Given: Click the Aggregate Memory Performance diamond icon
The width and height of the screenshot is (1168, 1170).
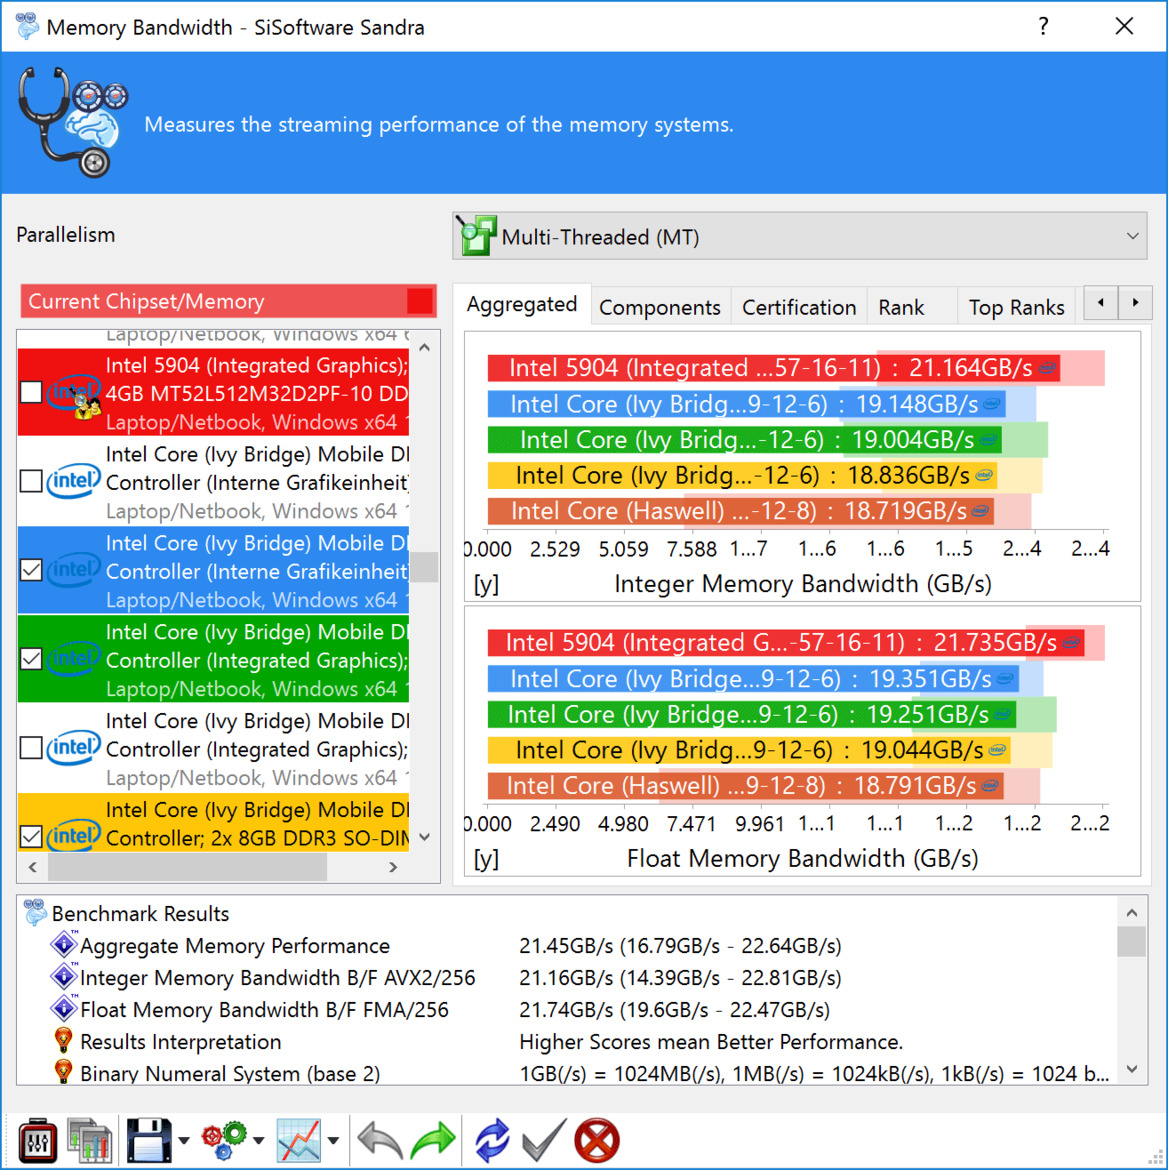Looking at the screenshot, I should [64, 945].
